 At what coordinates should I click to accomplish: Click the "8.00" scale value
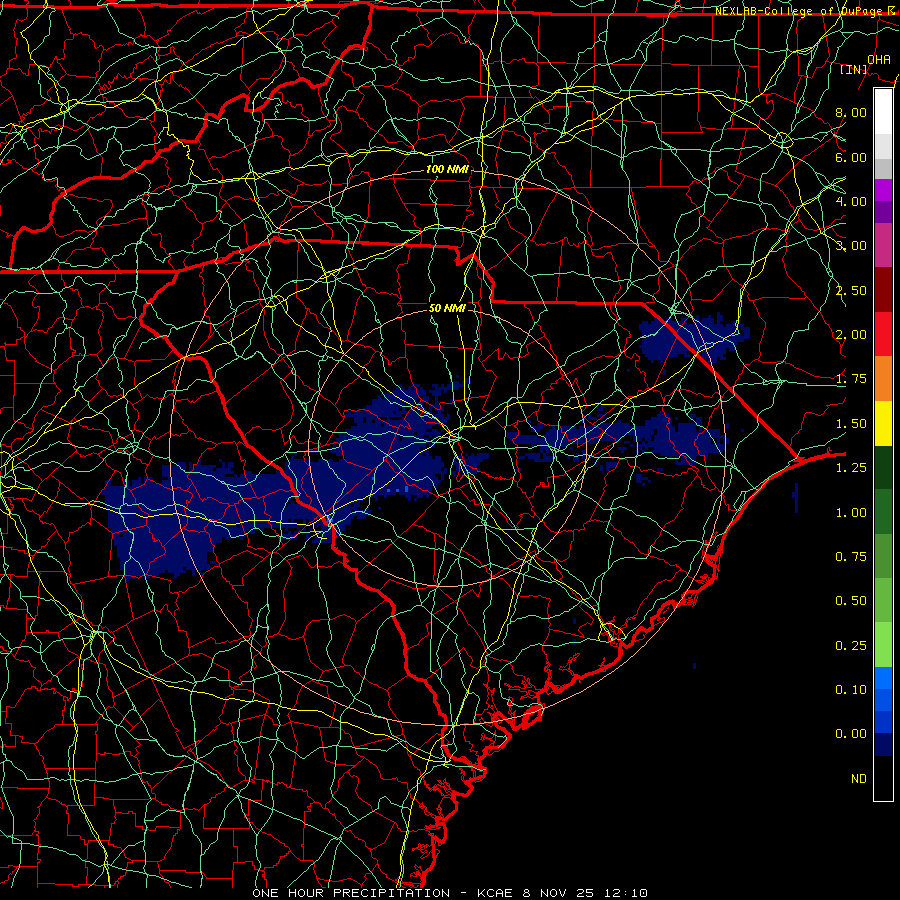coord(851,112)
